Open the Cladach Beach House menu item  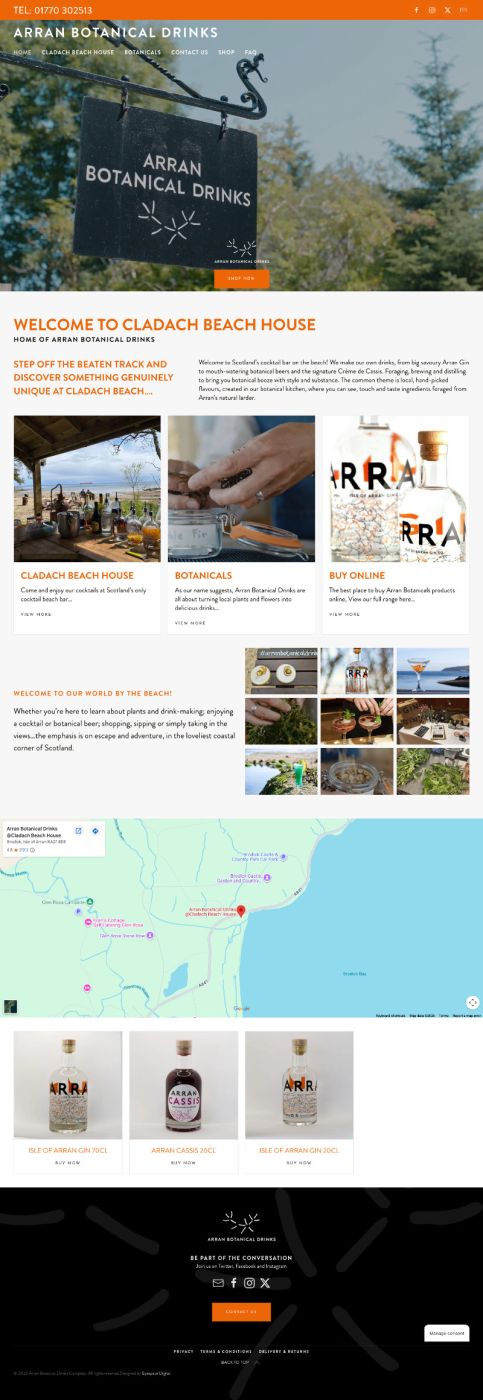(78, 52)
